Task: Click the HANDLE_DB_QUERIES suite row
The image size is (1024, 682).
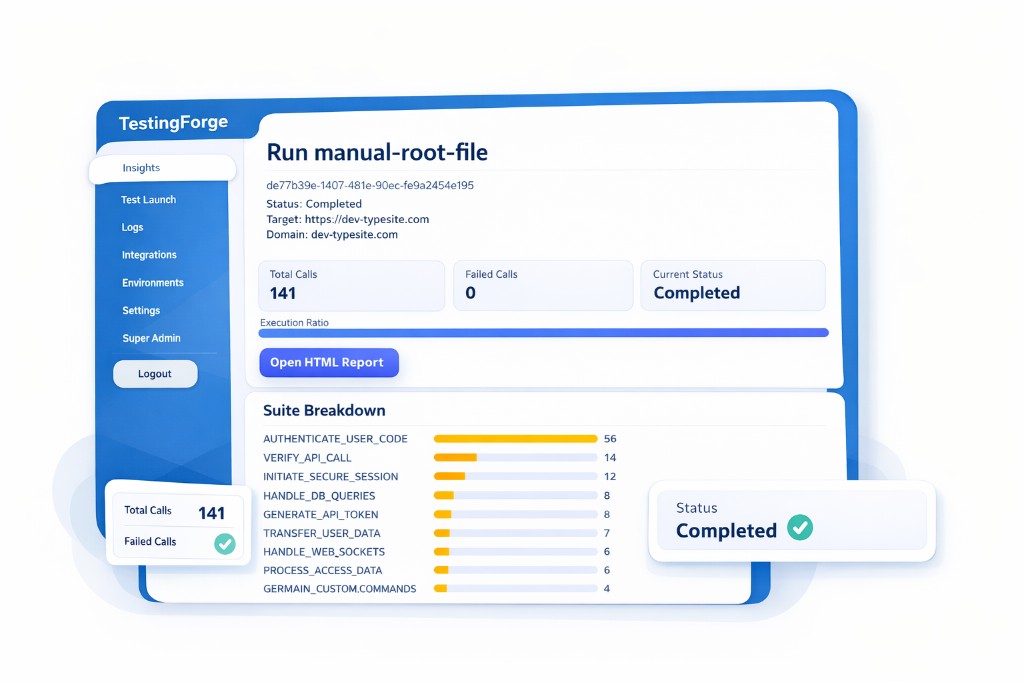Action: [319, 495]
